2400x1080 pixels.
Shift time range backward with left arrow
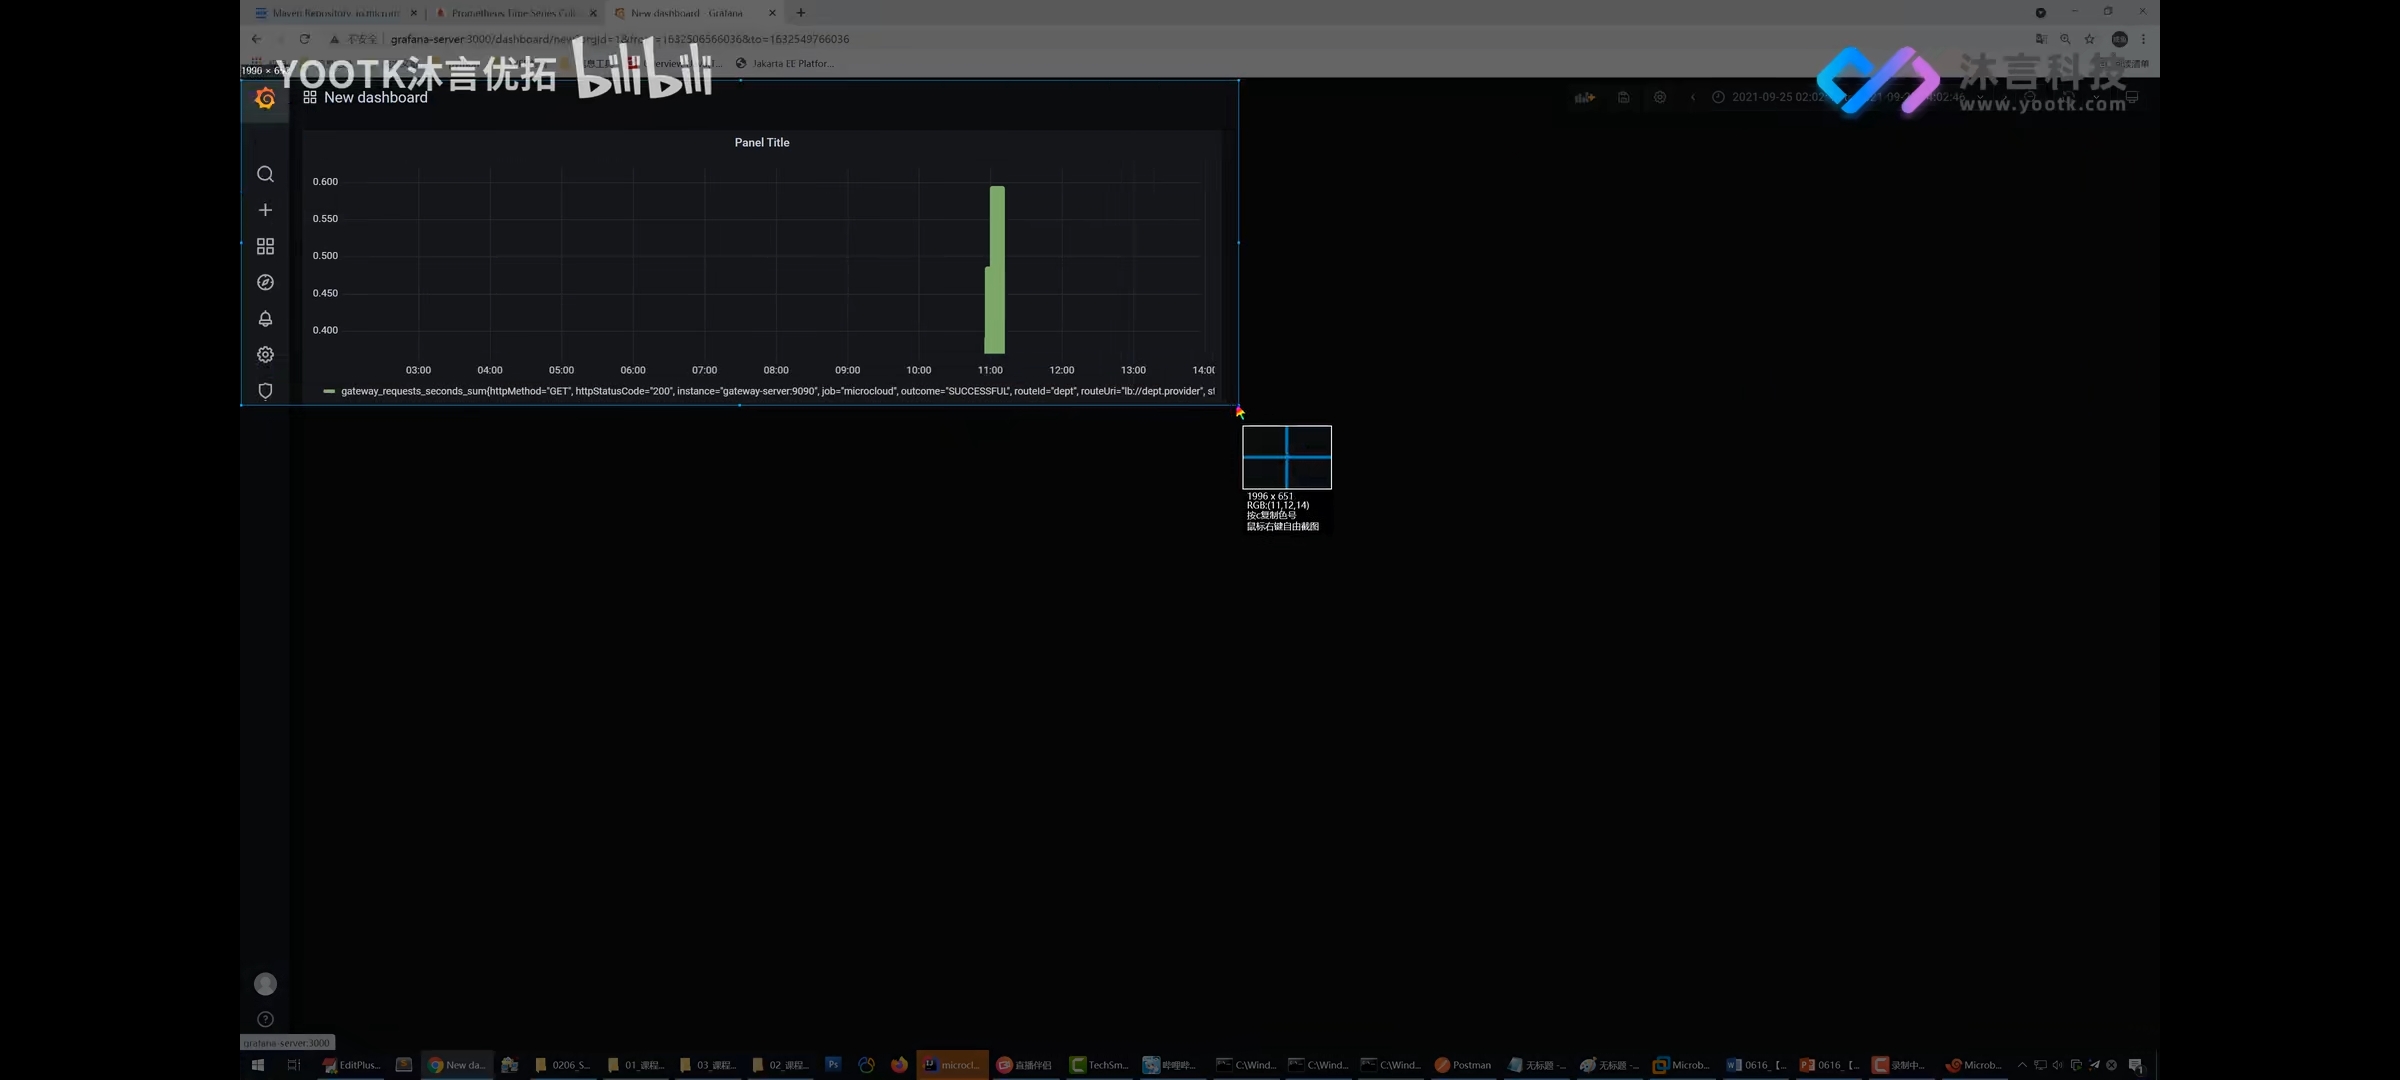point(1692,97)
